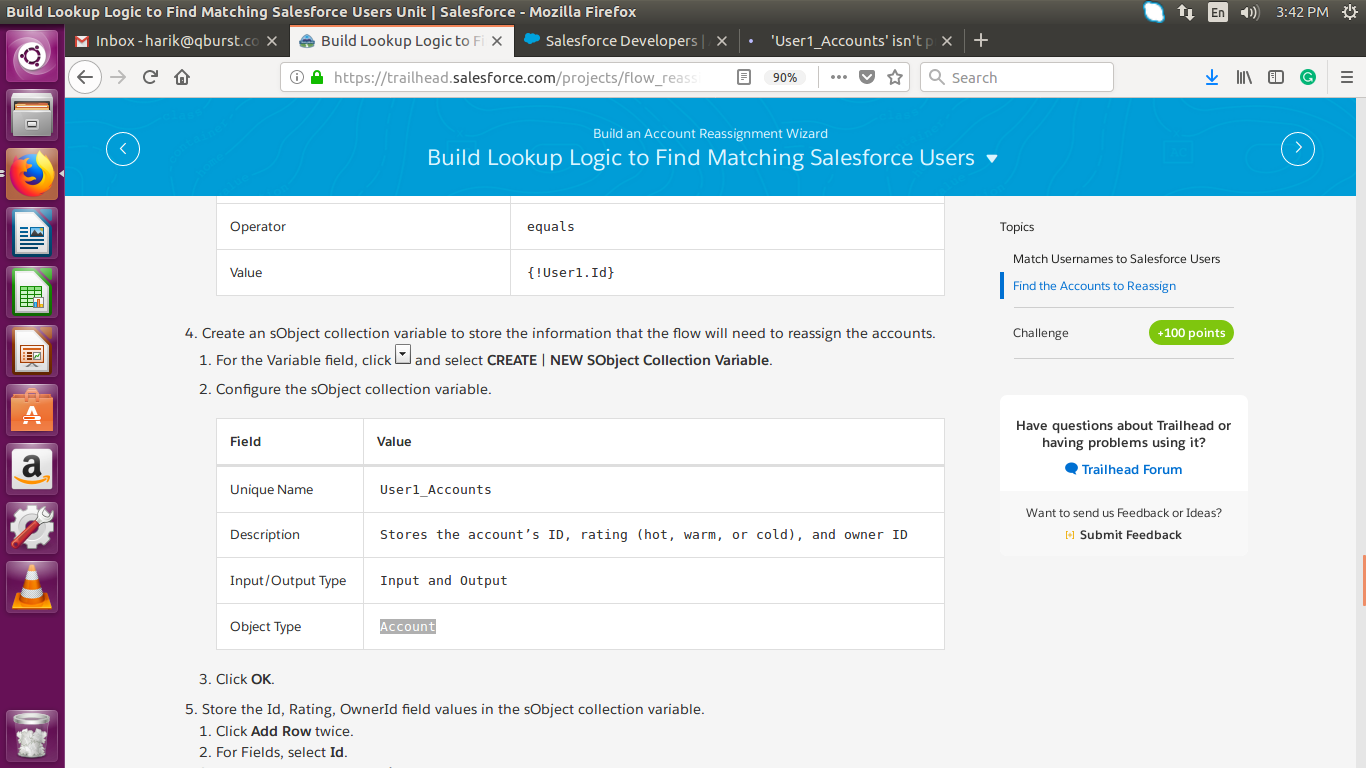The height and width of the screenshot is (768, 1366).
Task: Expand the unit title dropdown arrow
Action: pos(992,159)
